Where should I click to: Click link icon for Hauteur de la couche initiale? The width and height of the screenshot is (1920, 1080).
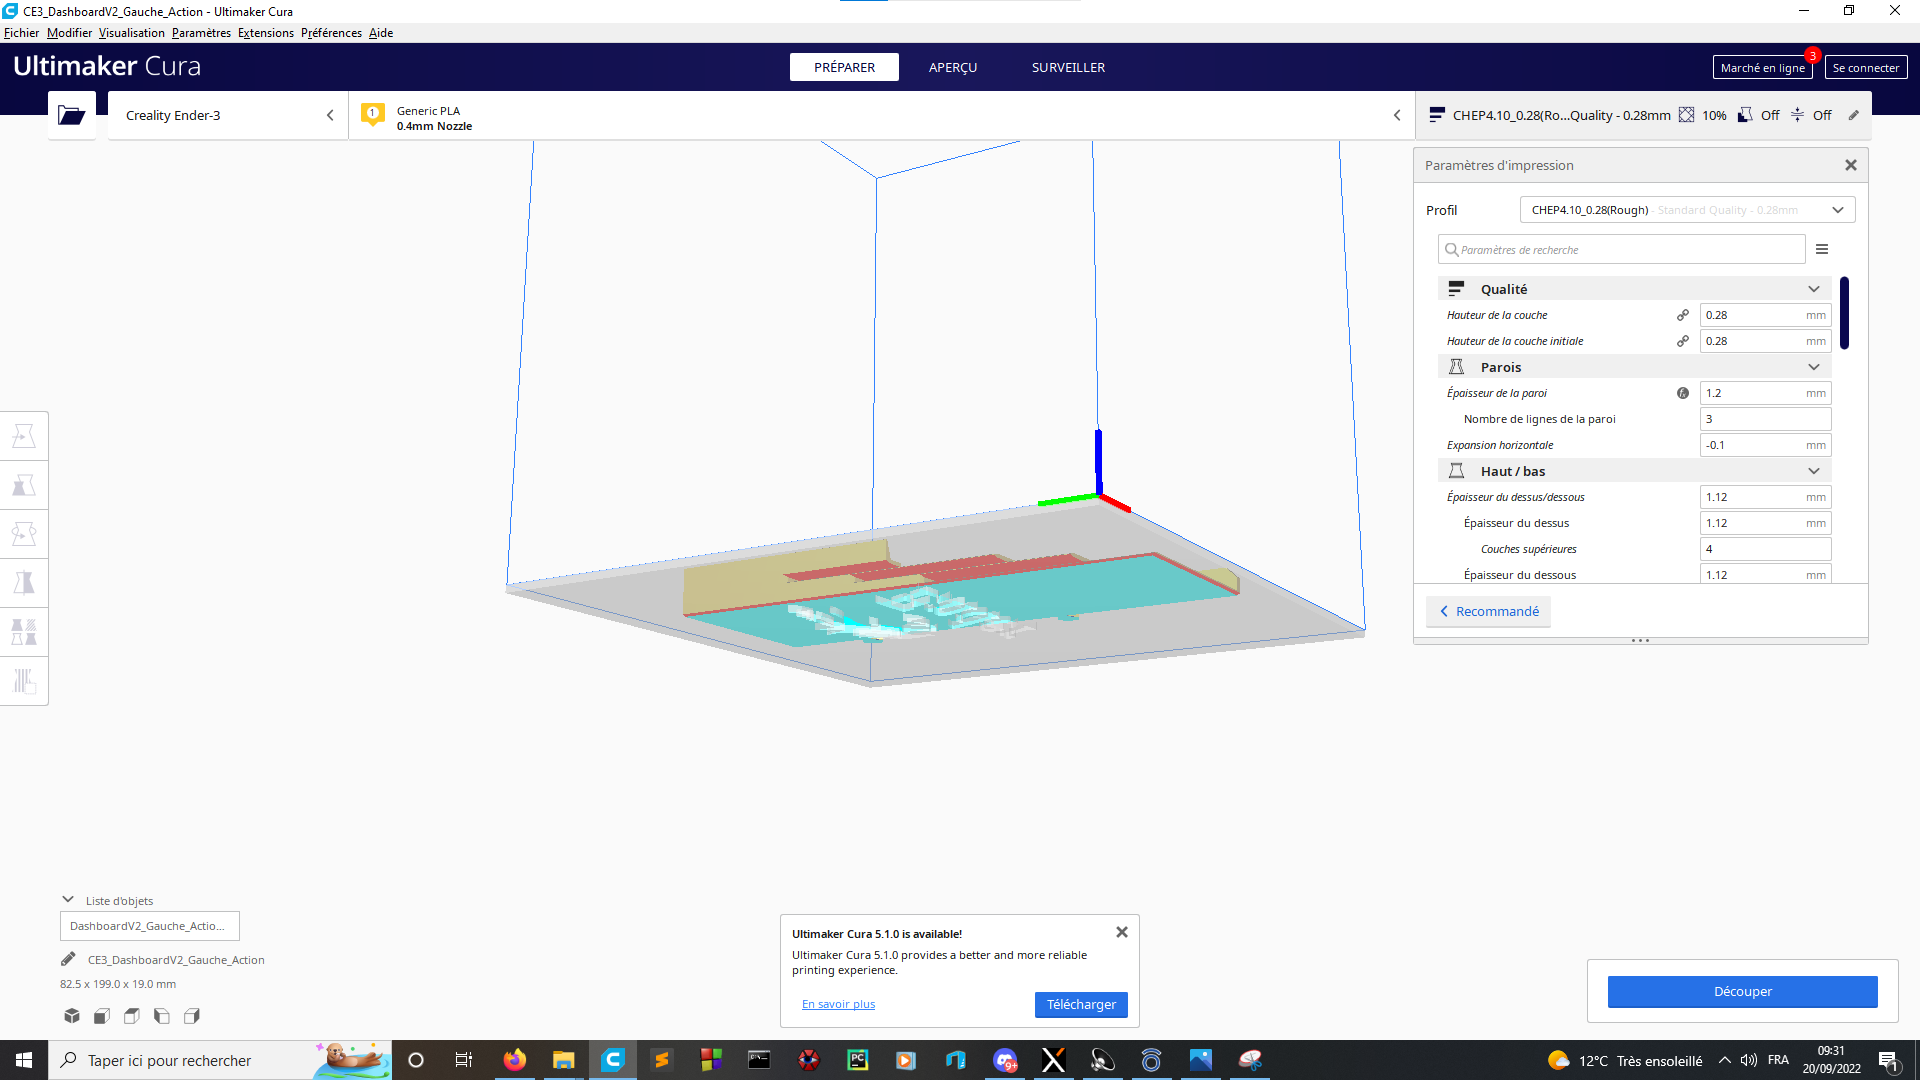(1683, 341)
